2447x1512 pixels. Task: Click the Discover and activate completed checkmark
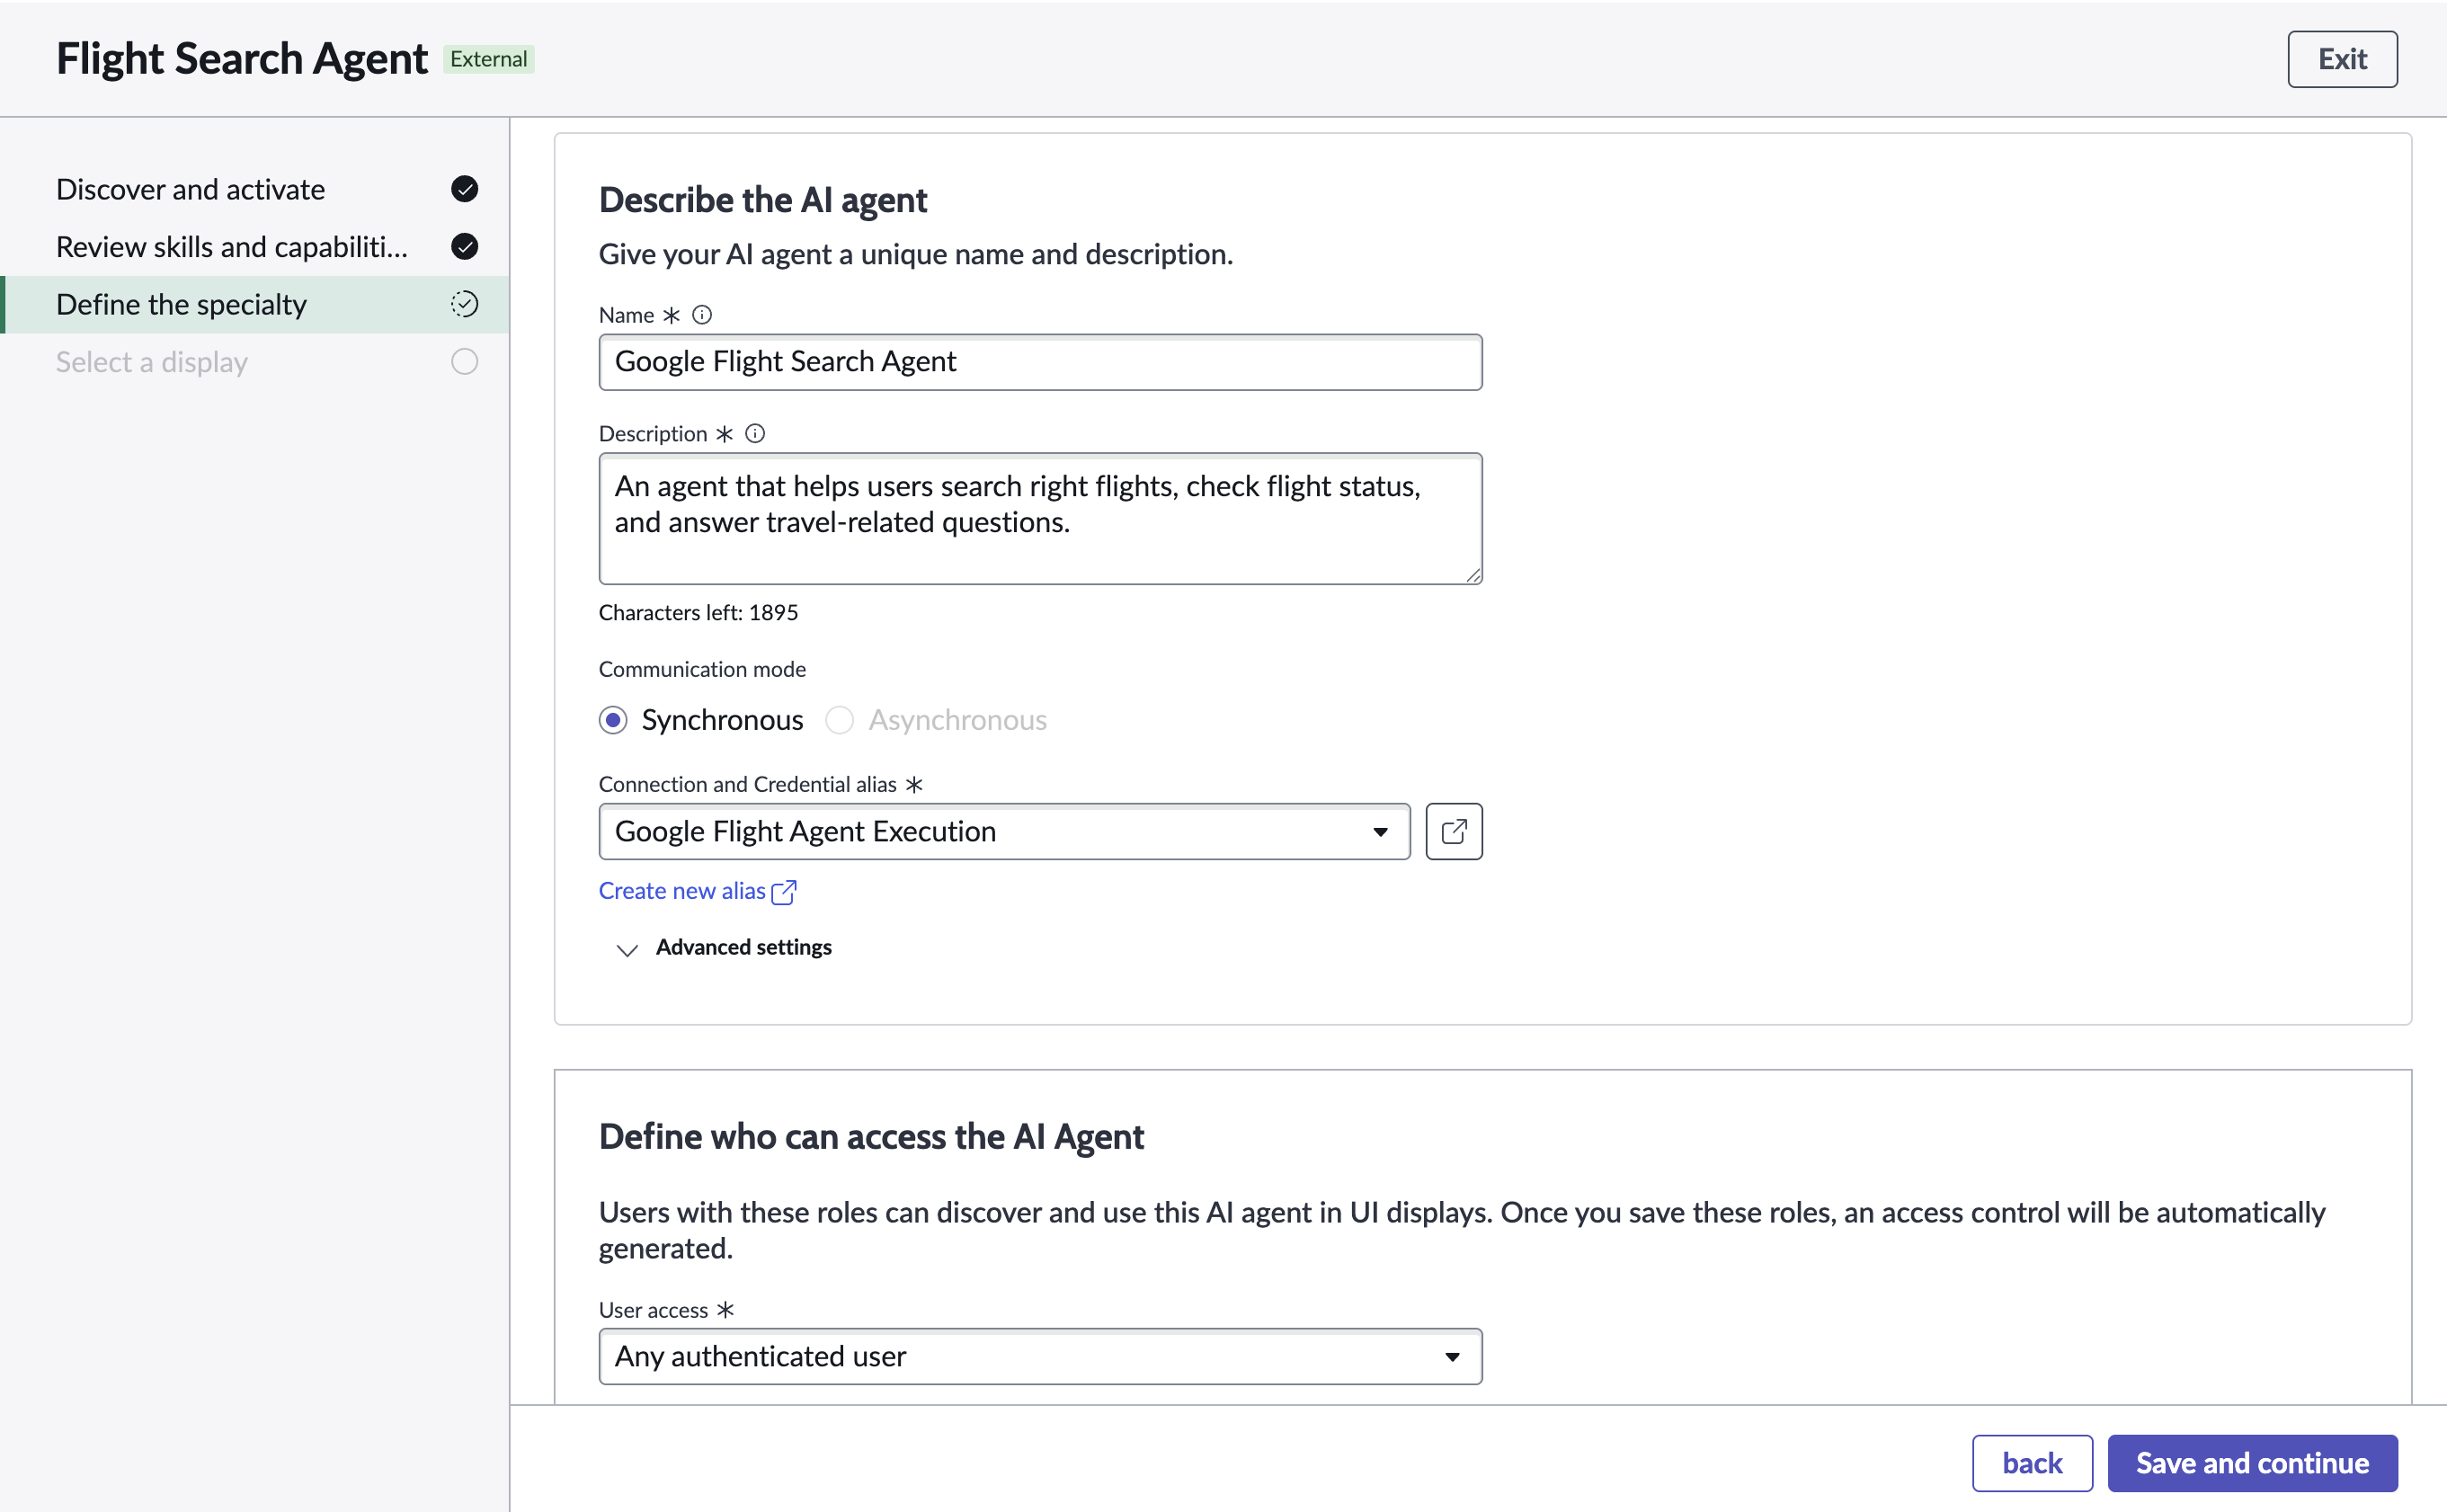464,189
